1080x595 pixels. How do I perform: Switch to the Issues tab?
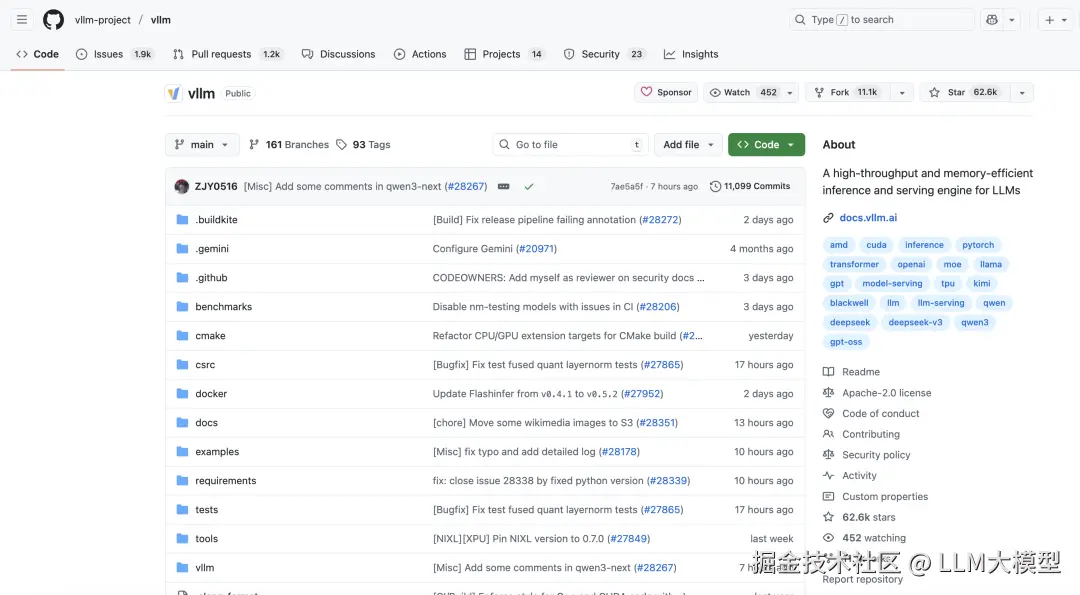114,54
